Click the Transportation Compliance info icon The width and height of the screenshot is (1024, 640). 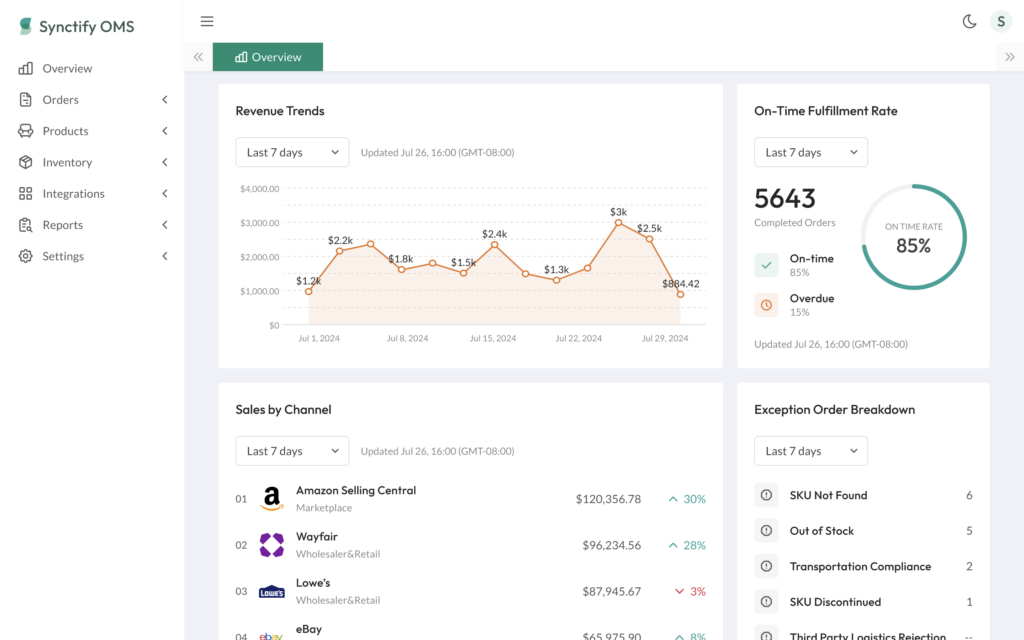tap(766, 566)
